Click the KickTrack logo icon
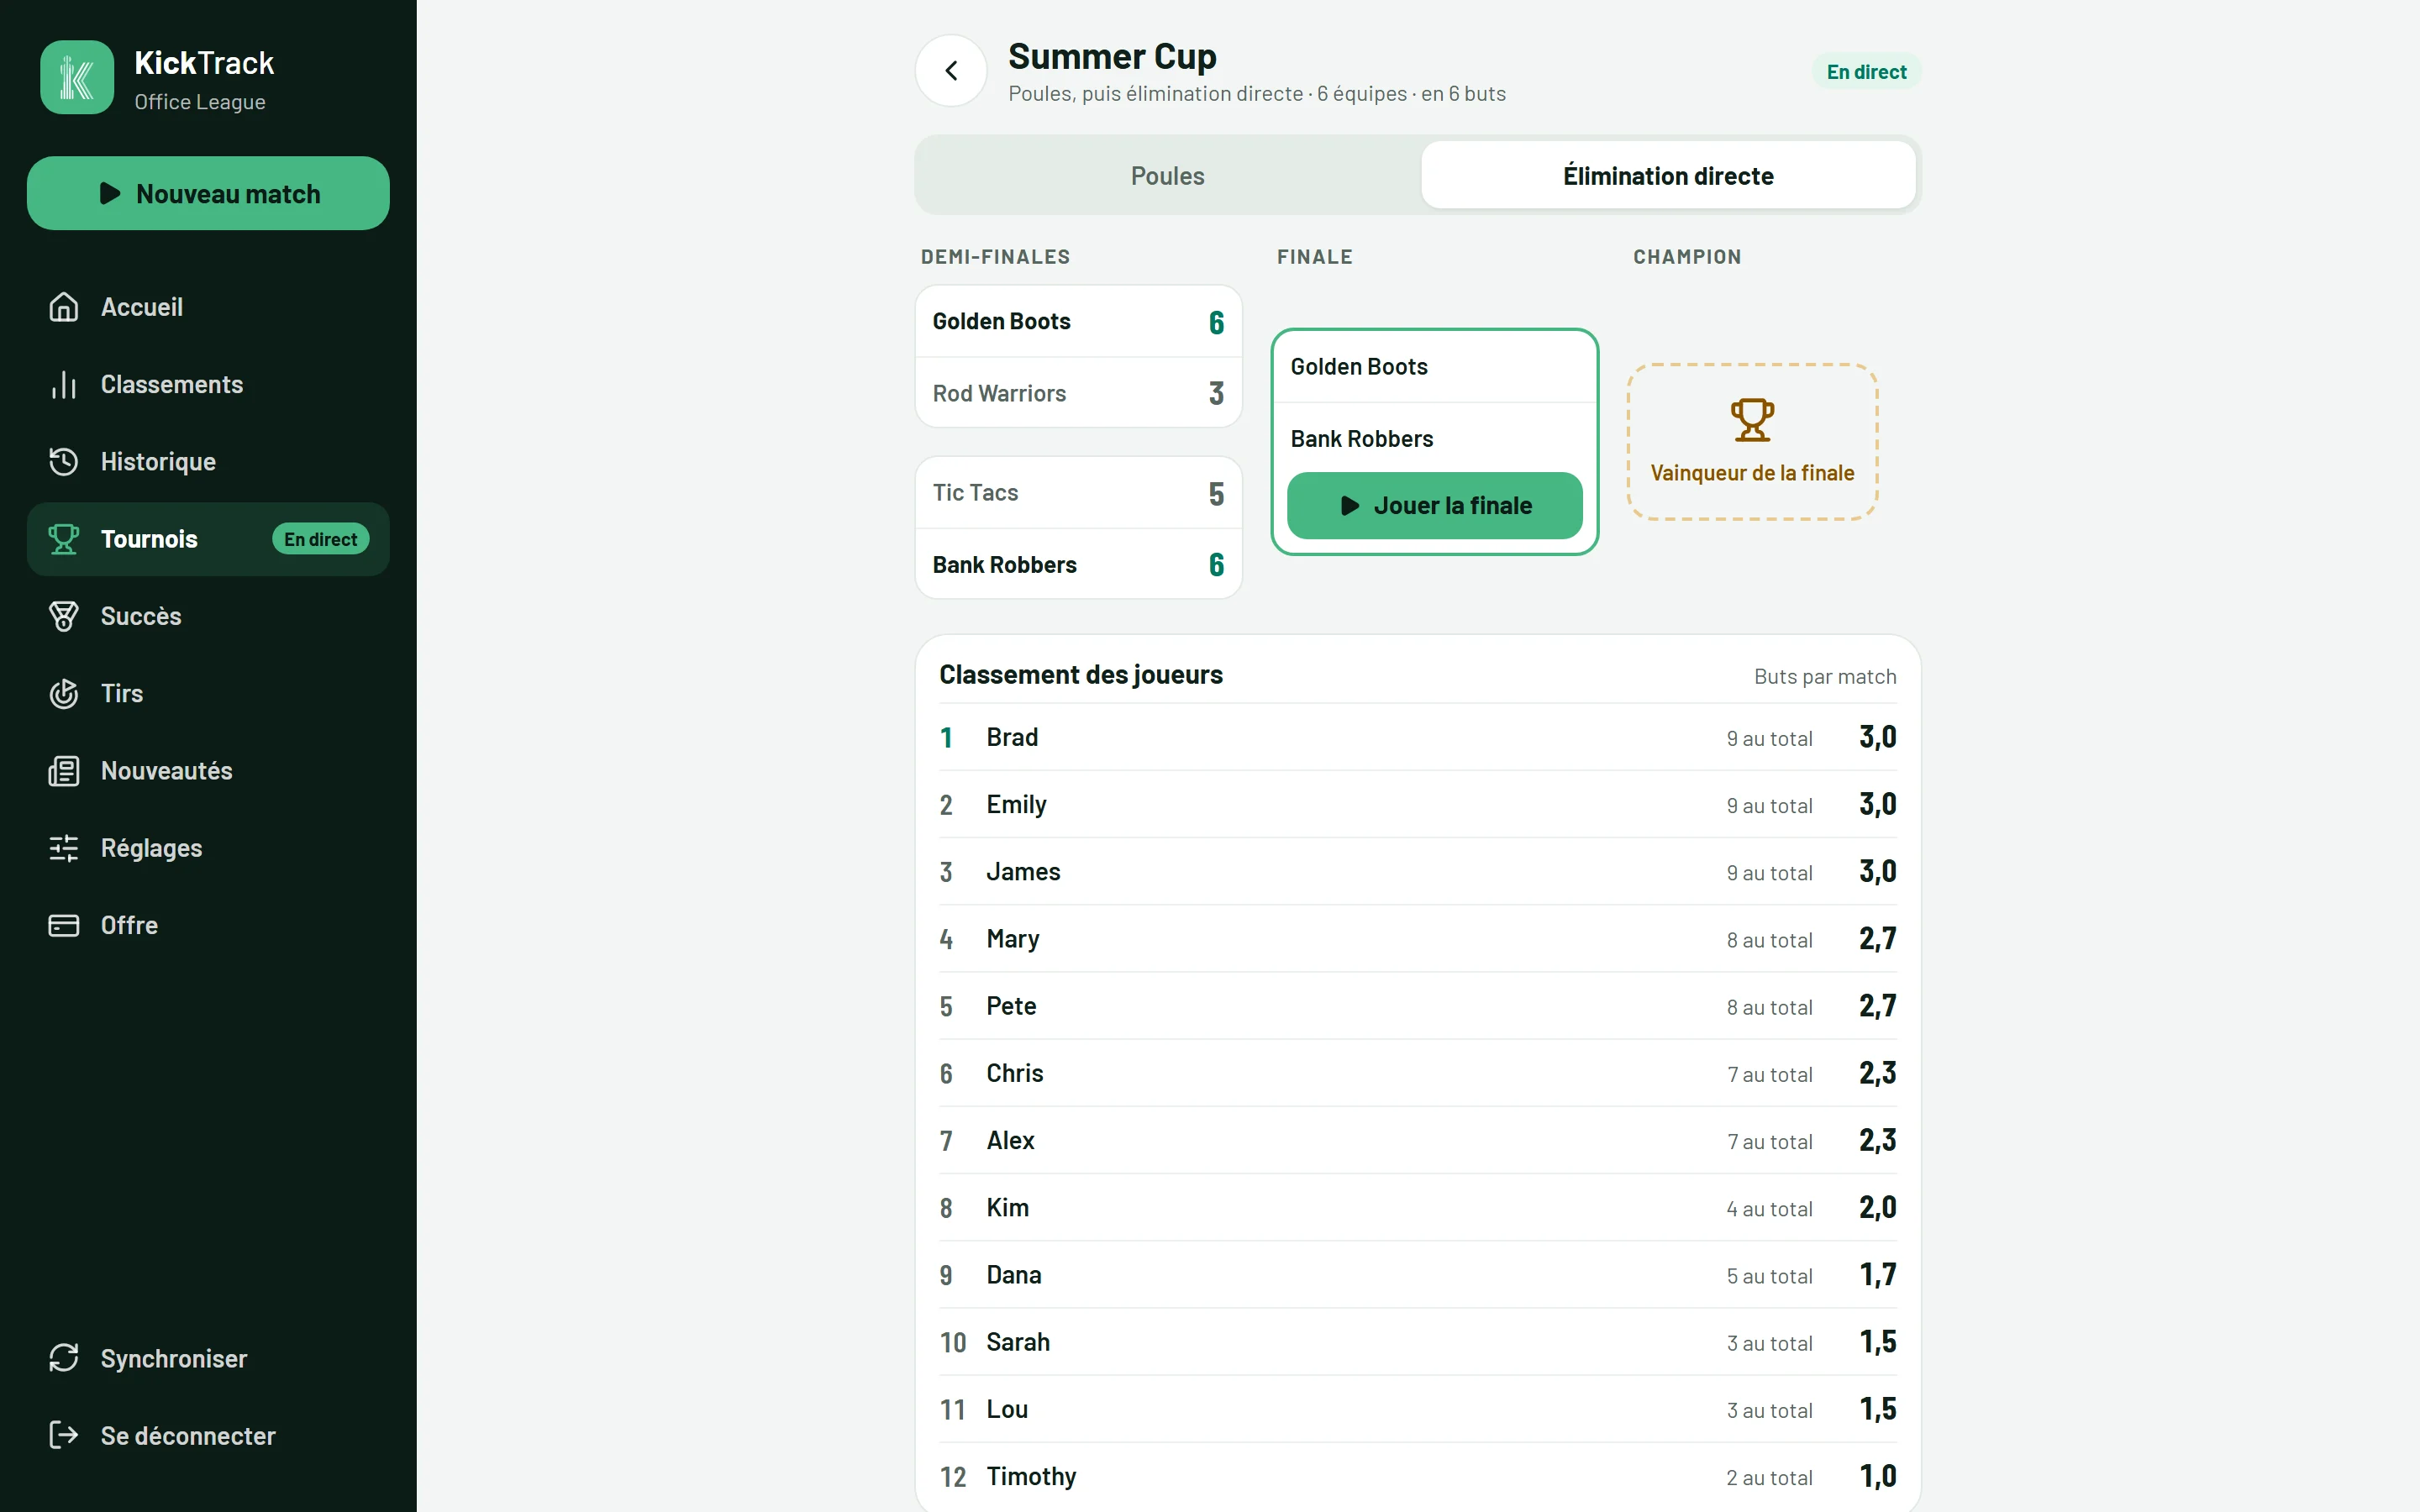The width and height of the screenshot is (2420, 1512). 77,77
